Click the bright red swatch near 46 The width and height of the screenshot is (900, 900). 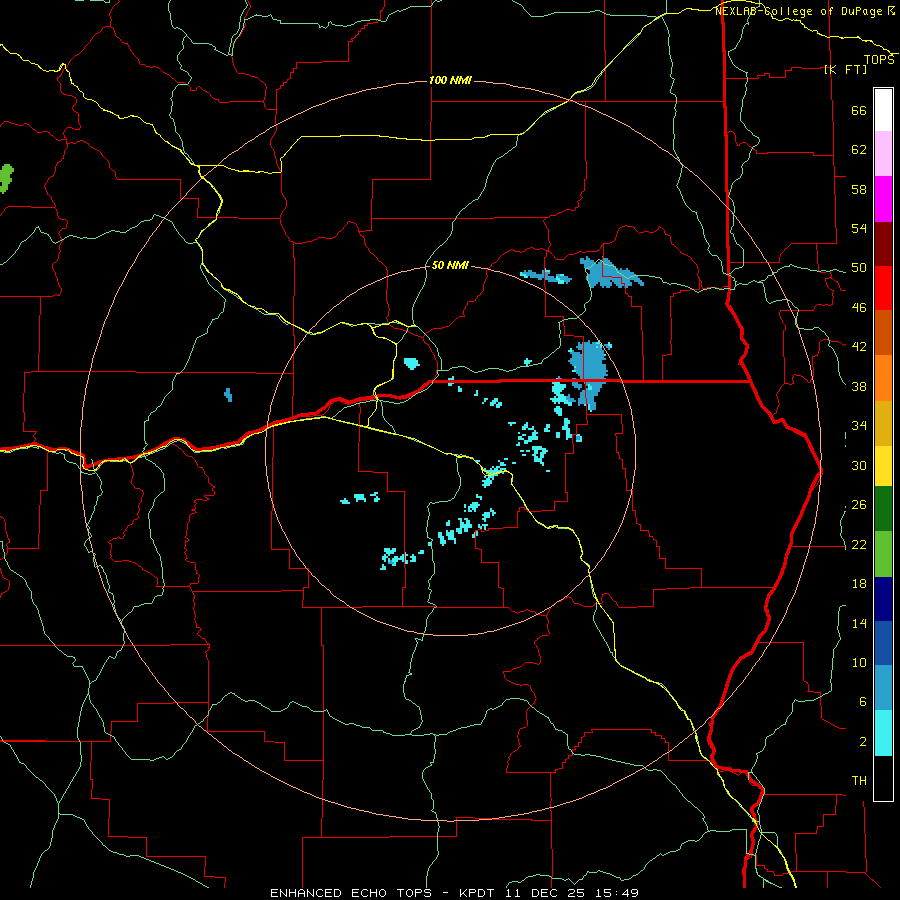pyautogui.click(x=883, y=288)
